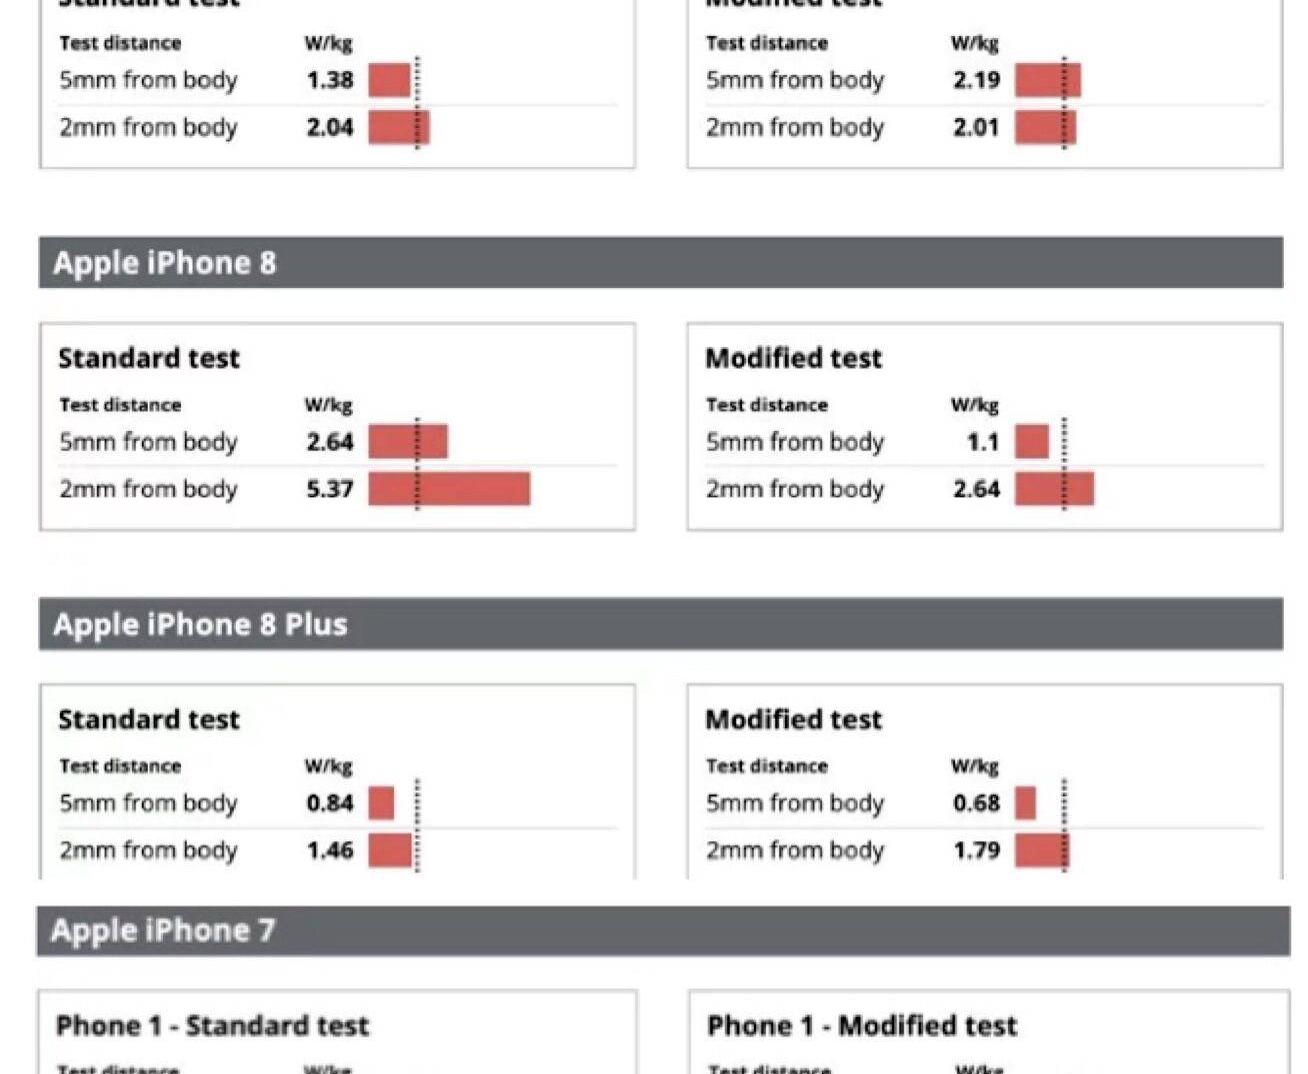This screenshot has height=1074, width=1308.
Task: Select the 1.79 W/kg reading
Action: pos(976,850)
